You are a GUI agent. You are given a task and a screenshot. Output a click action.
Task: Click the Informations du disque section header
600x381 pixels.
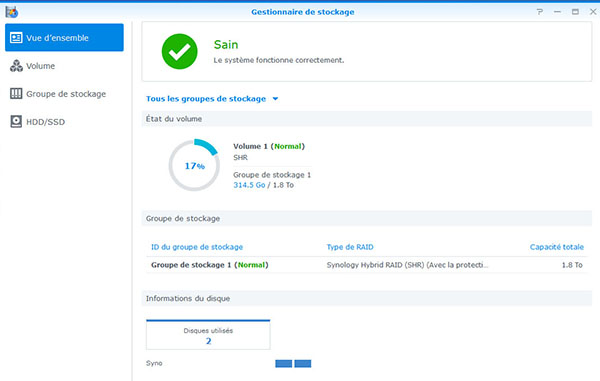[367, 298]
